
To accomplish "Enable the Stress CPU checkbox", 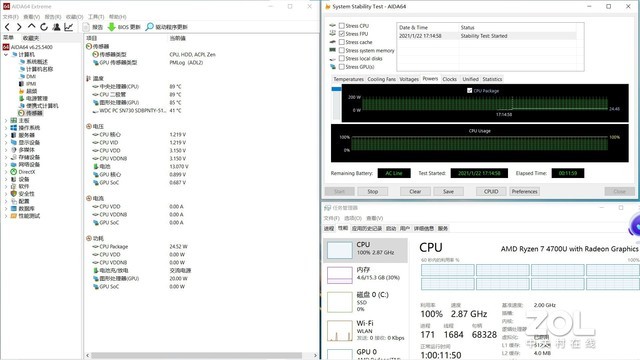I will 342,26.
